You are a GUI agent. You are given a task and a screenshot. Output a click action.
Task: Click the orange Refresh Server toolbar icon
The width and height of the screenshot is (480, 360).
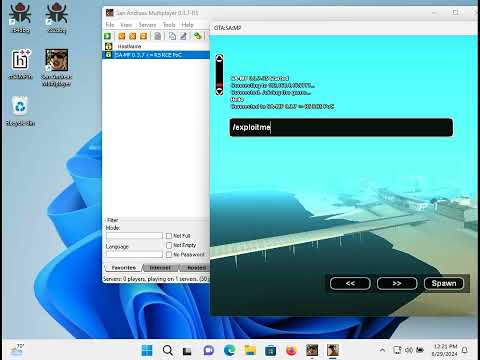coord(144,36)
